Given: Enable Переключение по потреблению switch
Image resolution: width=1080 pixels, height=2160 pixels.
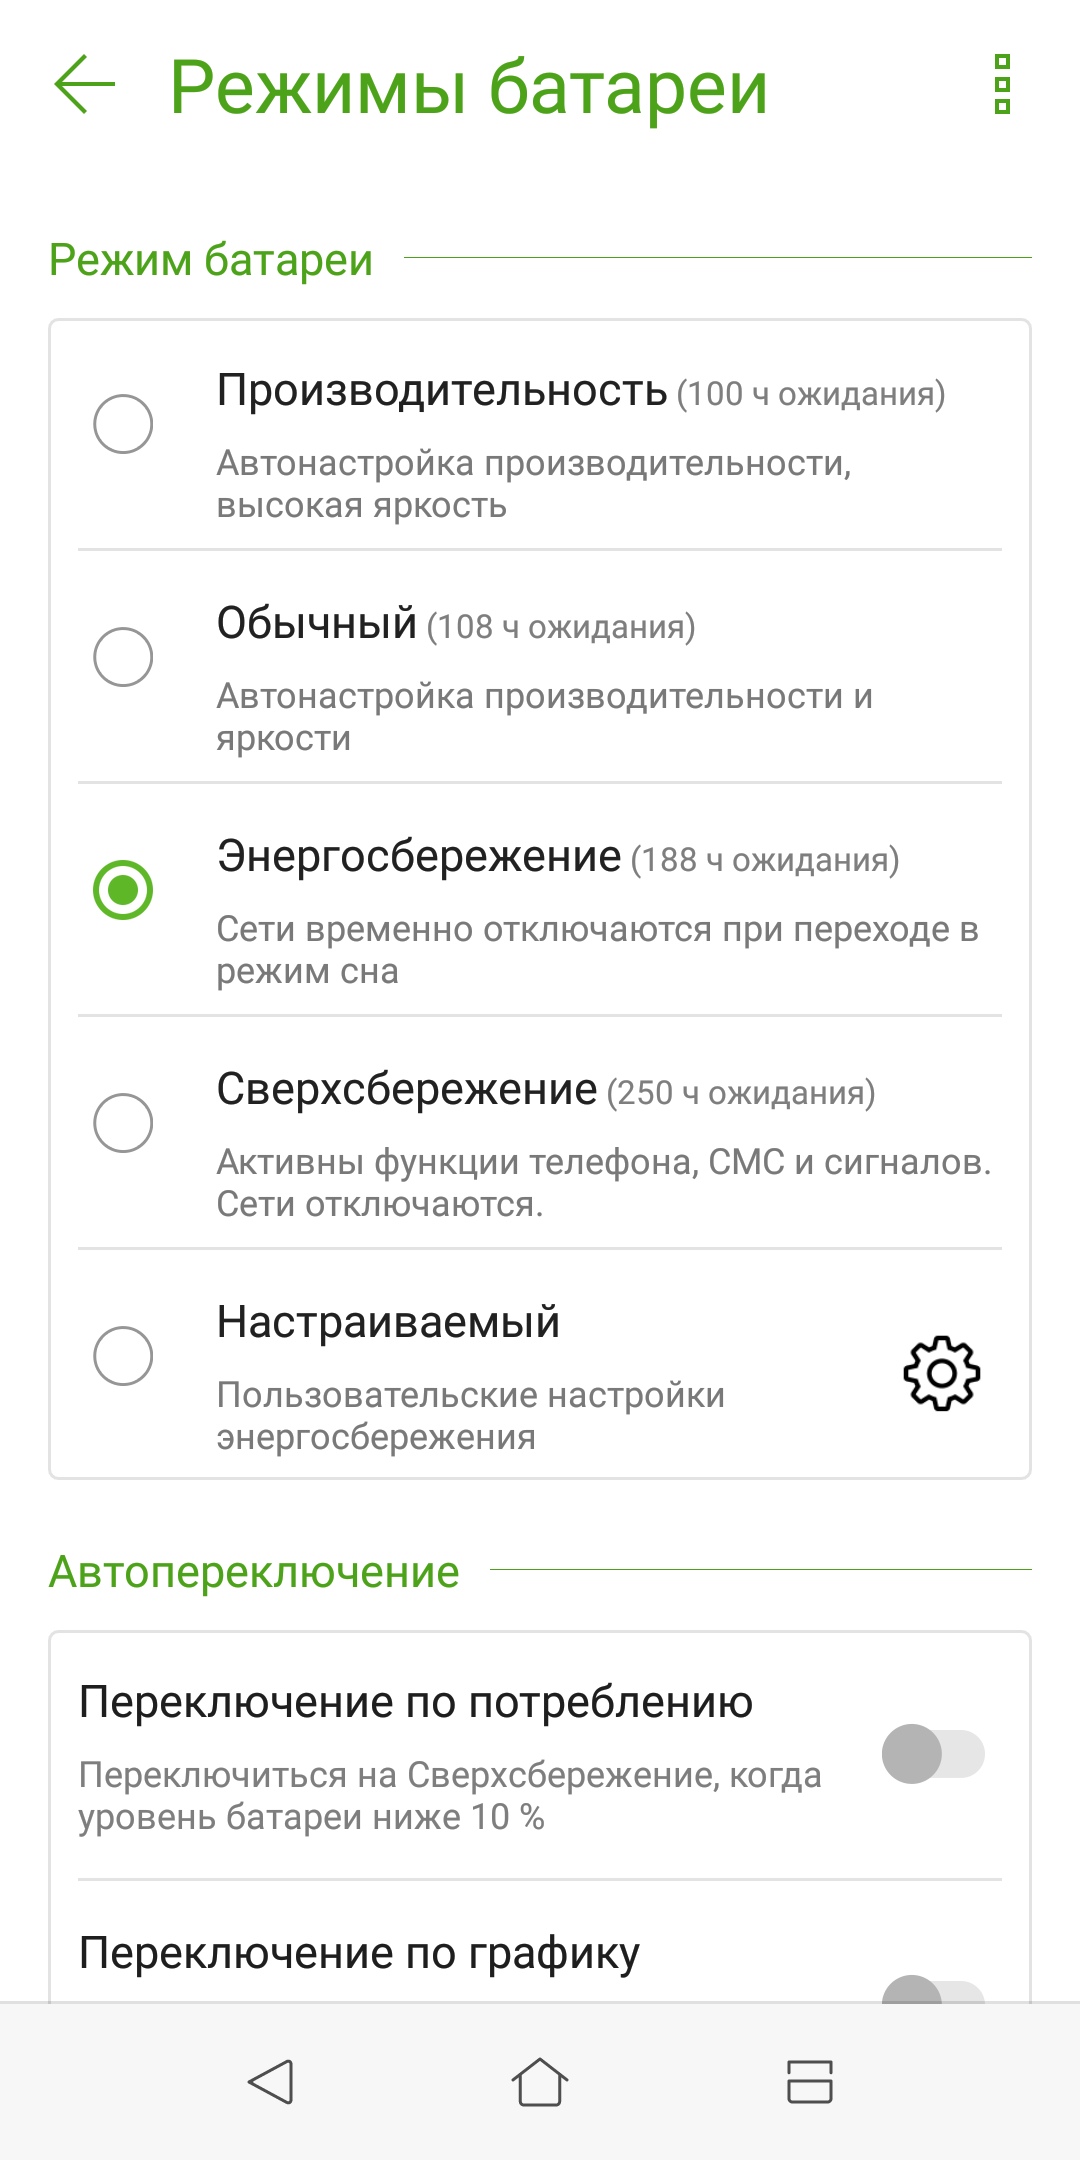Looking at the screenshot, I should pyautogui.click(x=933, y=1754).
